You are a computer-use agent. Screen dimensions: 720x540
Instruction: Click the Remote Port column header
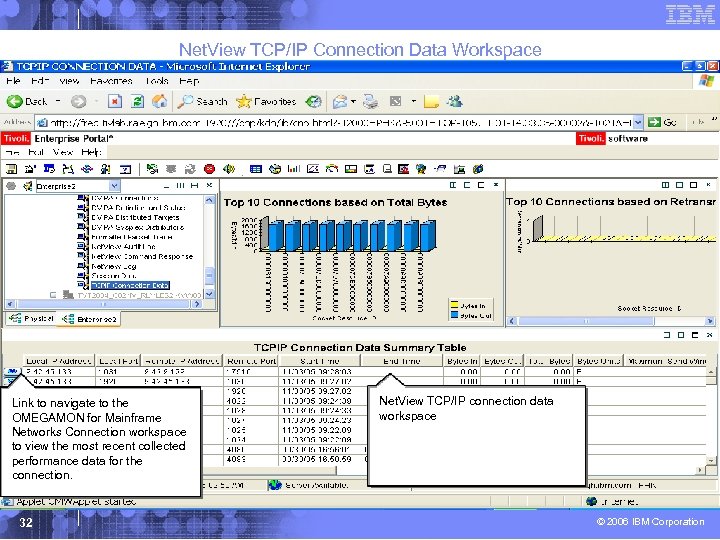(x=252, y=361)
